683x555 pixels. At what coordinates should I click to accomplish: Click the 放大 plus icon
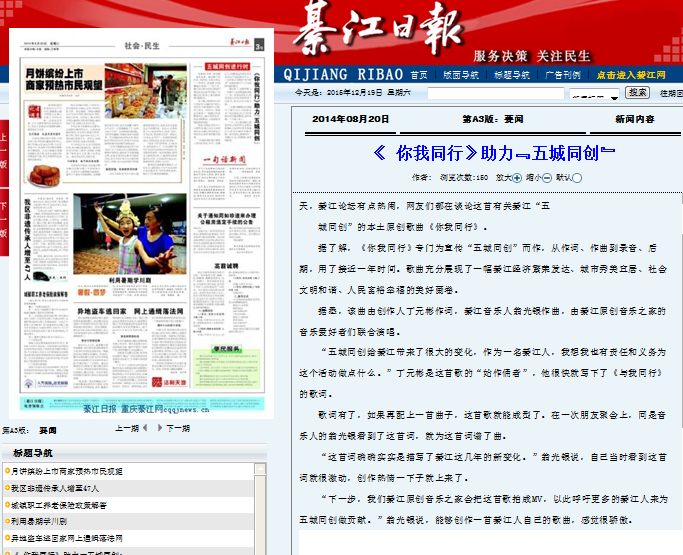[517, 178]
